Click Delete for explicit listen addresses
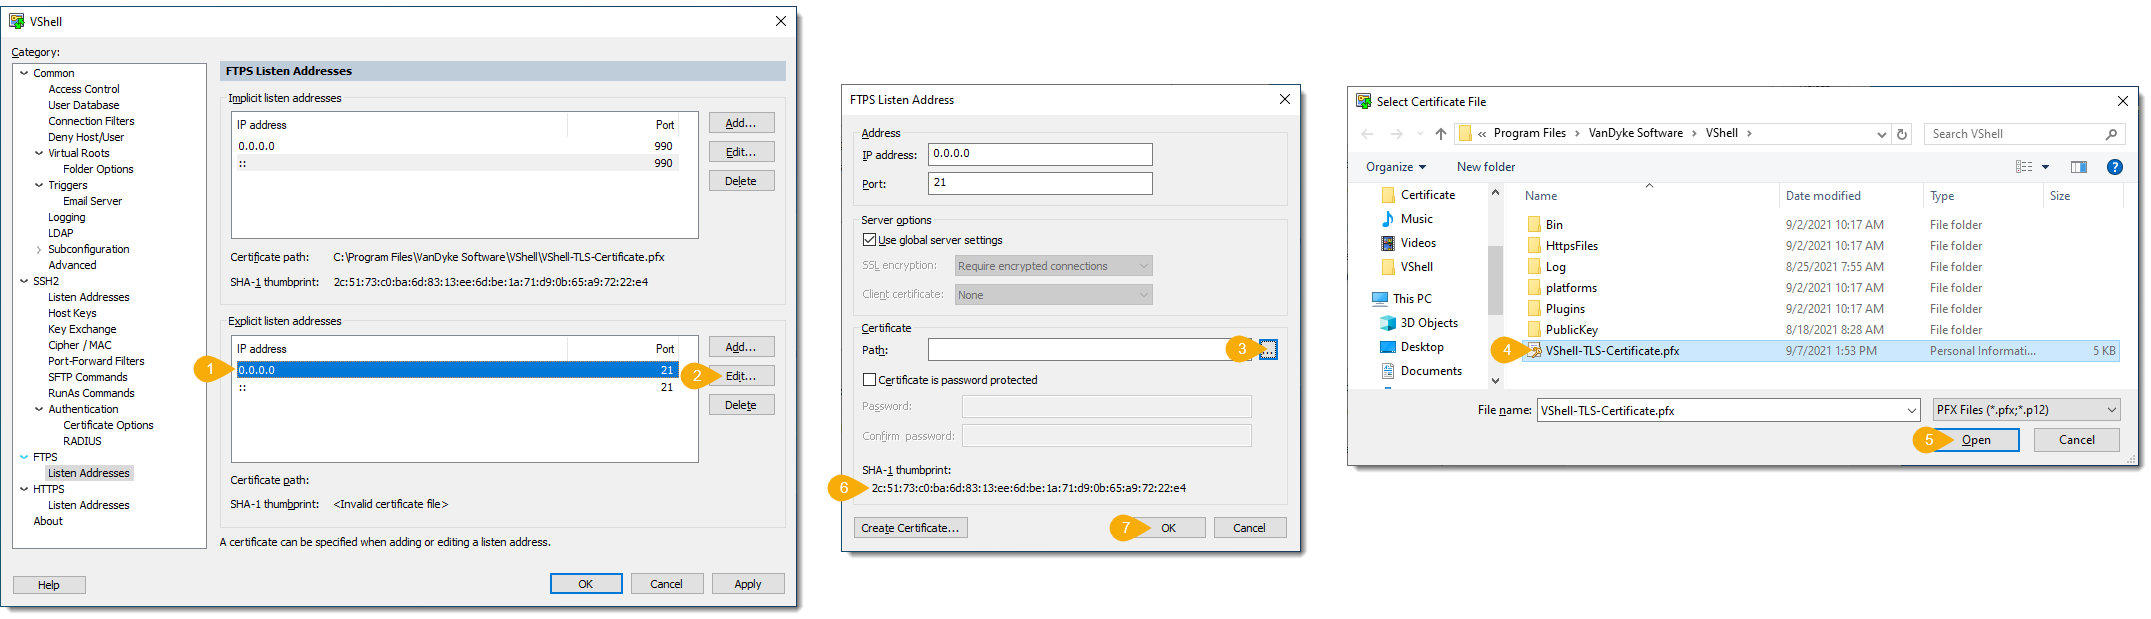This screenshot has height=619, width=2151. tap(741, 405)
